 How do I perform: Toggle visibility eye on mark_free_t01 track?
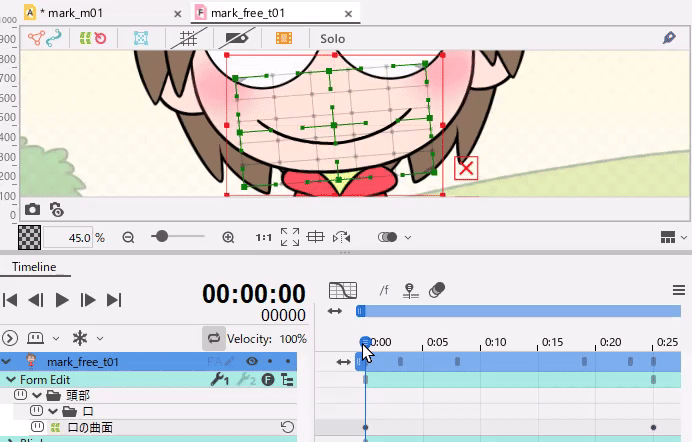tap(252, 362)
